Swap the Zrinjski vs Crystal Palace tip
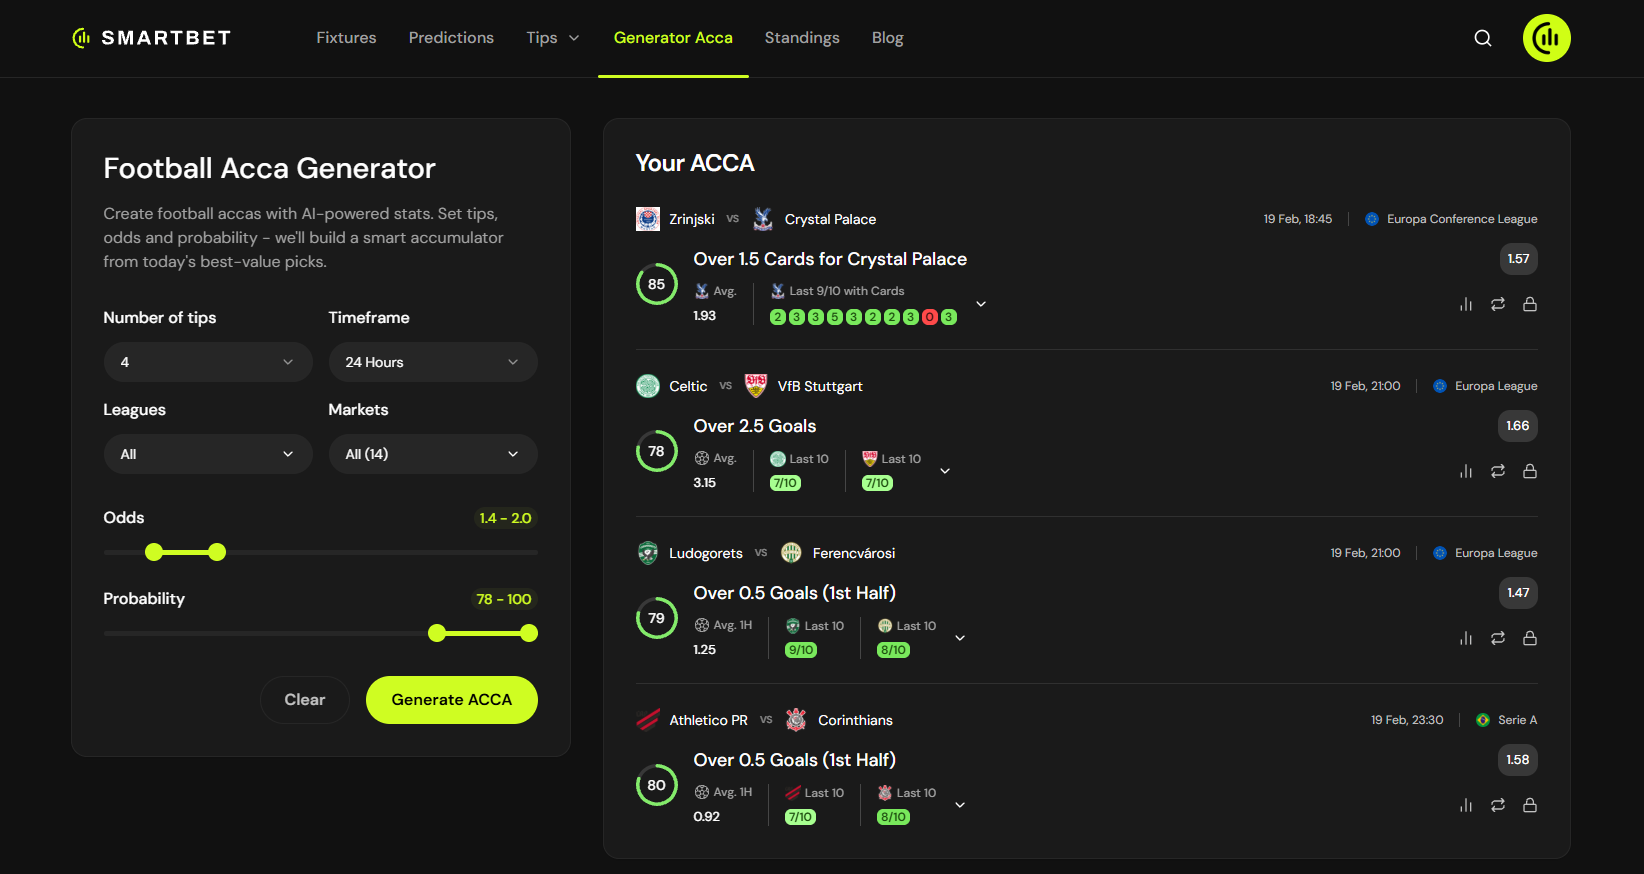Viewport: 1644px width, 874px height. (x=1498, y=304)
